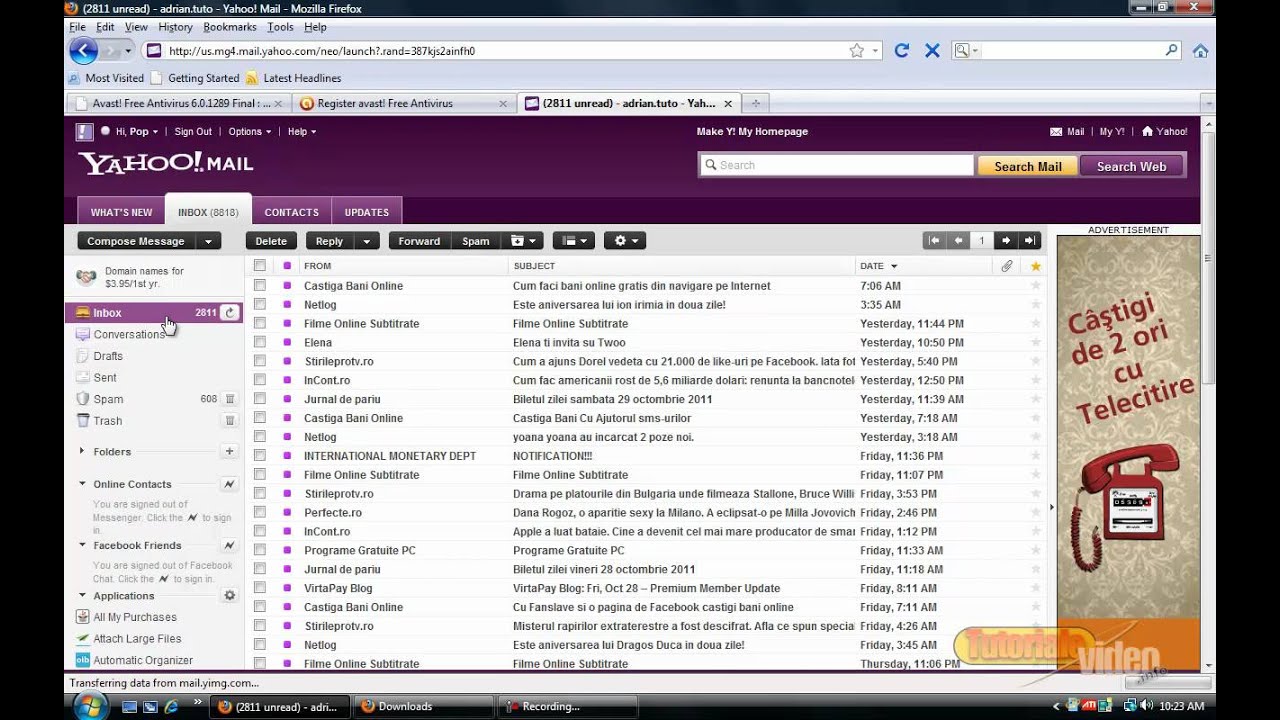This screenshot has width=1280, height=720.
Task: Jump to last page arrow
Action: (1030, 241)
